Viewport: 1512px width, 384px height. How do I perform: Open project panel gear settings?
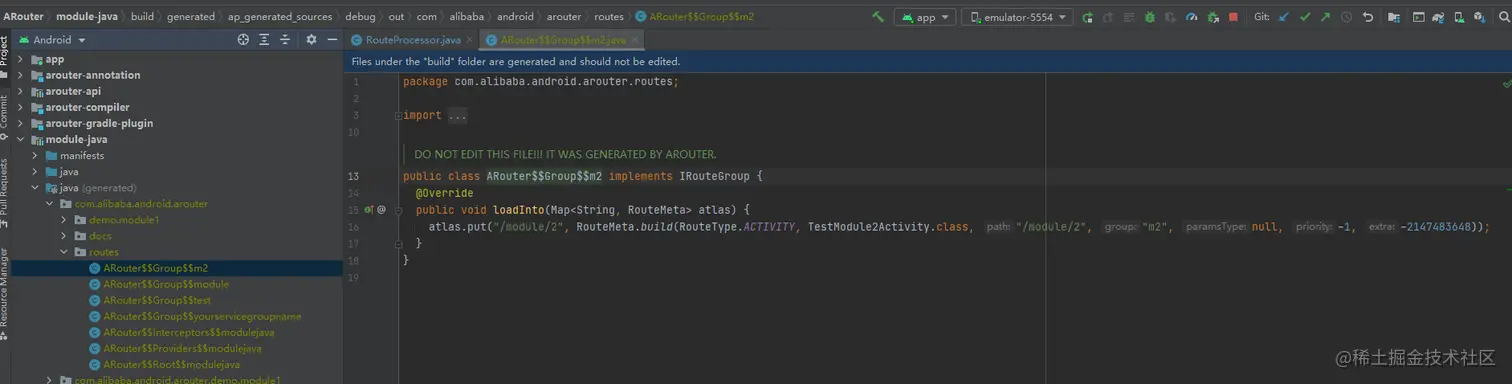tap(311, 40)
